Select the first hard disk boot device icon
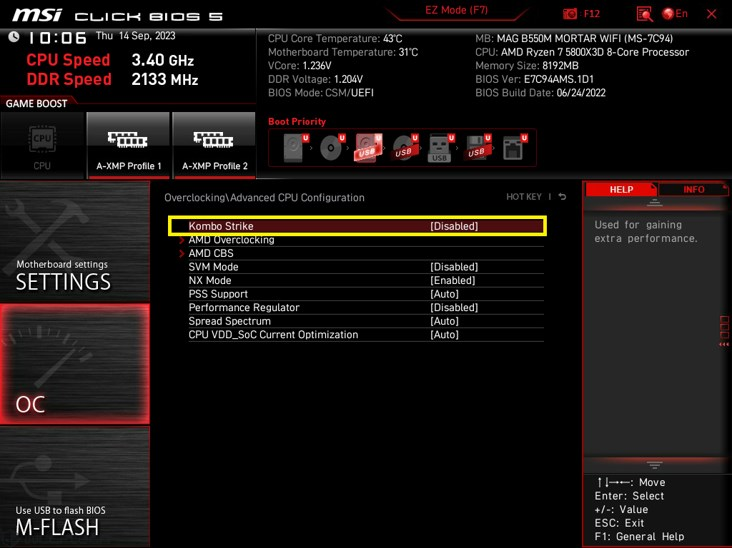 pyautogui.click(x=296, y=148)
